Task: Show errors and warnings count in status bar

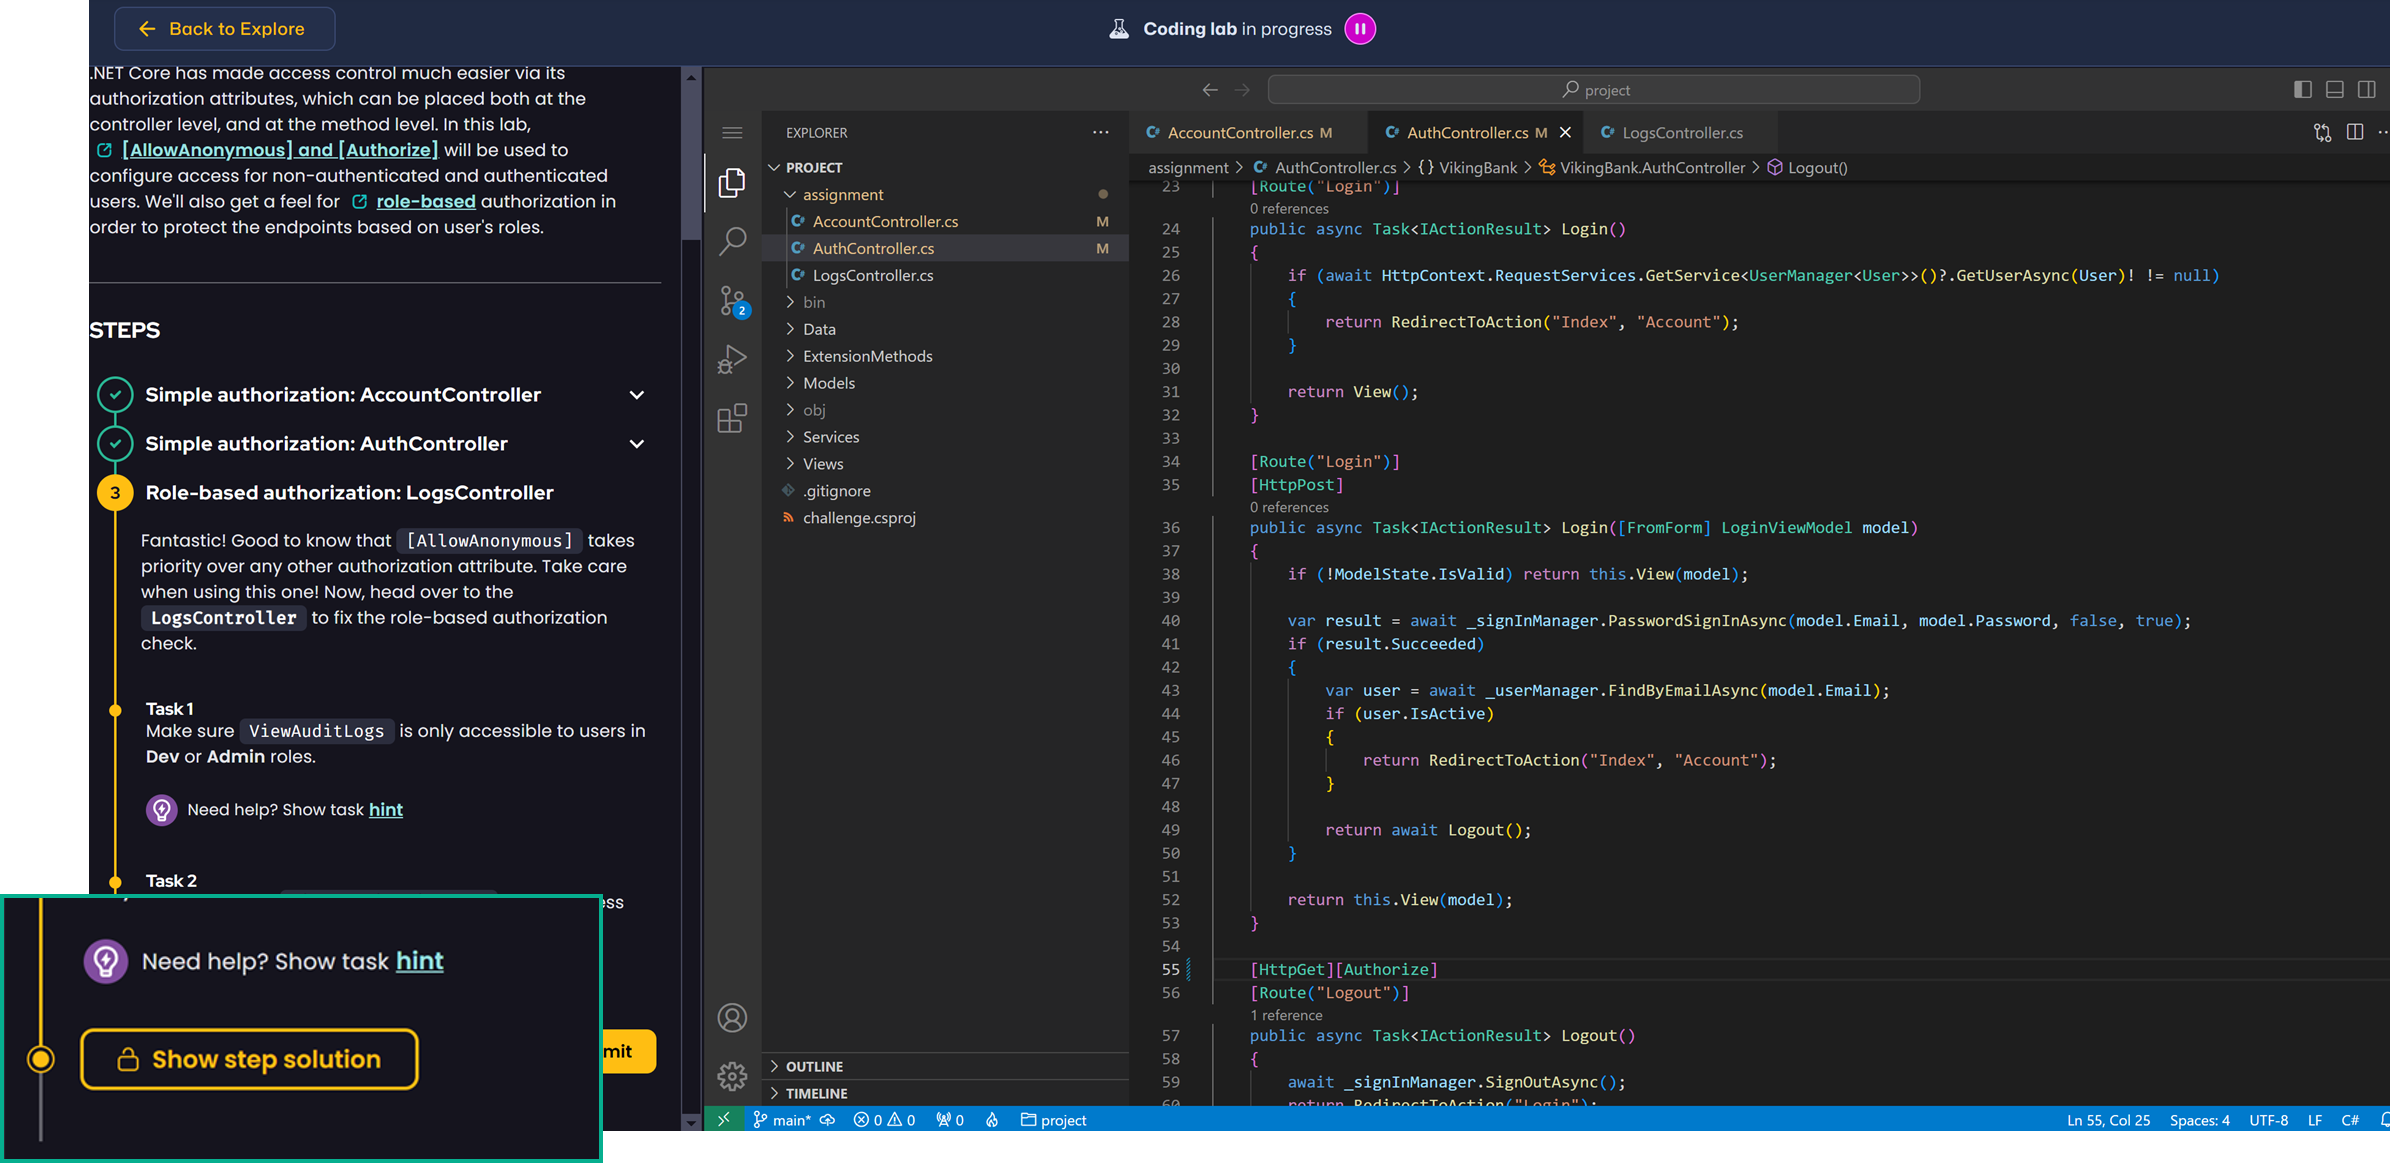Action: coord(884,1120)
